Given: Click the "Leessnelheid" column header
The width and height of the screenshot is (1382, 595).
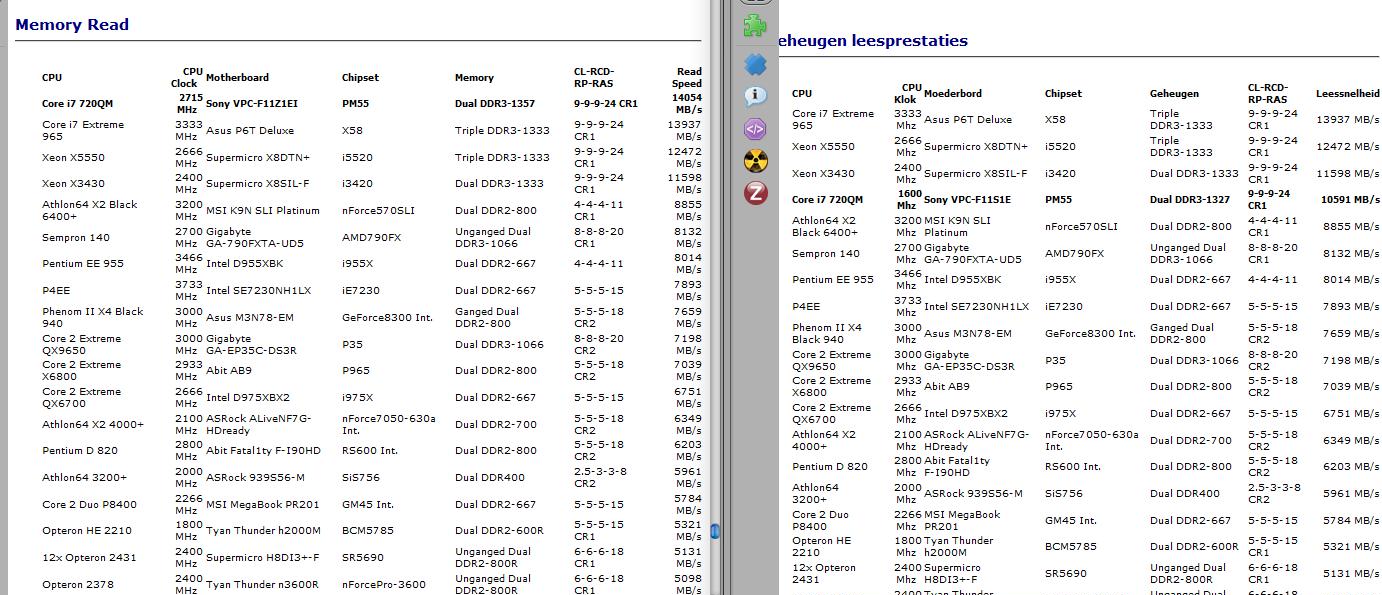Looking at the screenshot, I should pos(1348,94).
